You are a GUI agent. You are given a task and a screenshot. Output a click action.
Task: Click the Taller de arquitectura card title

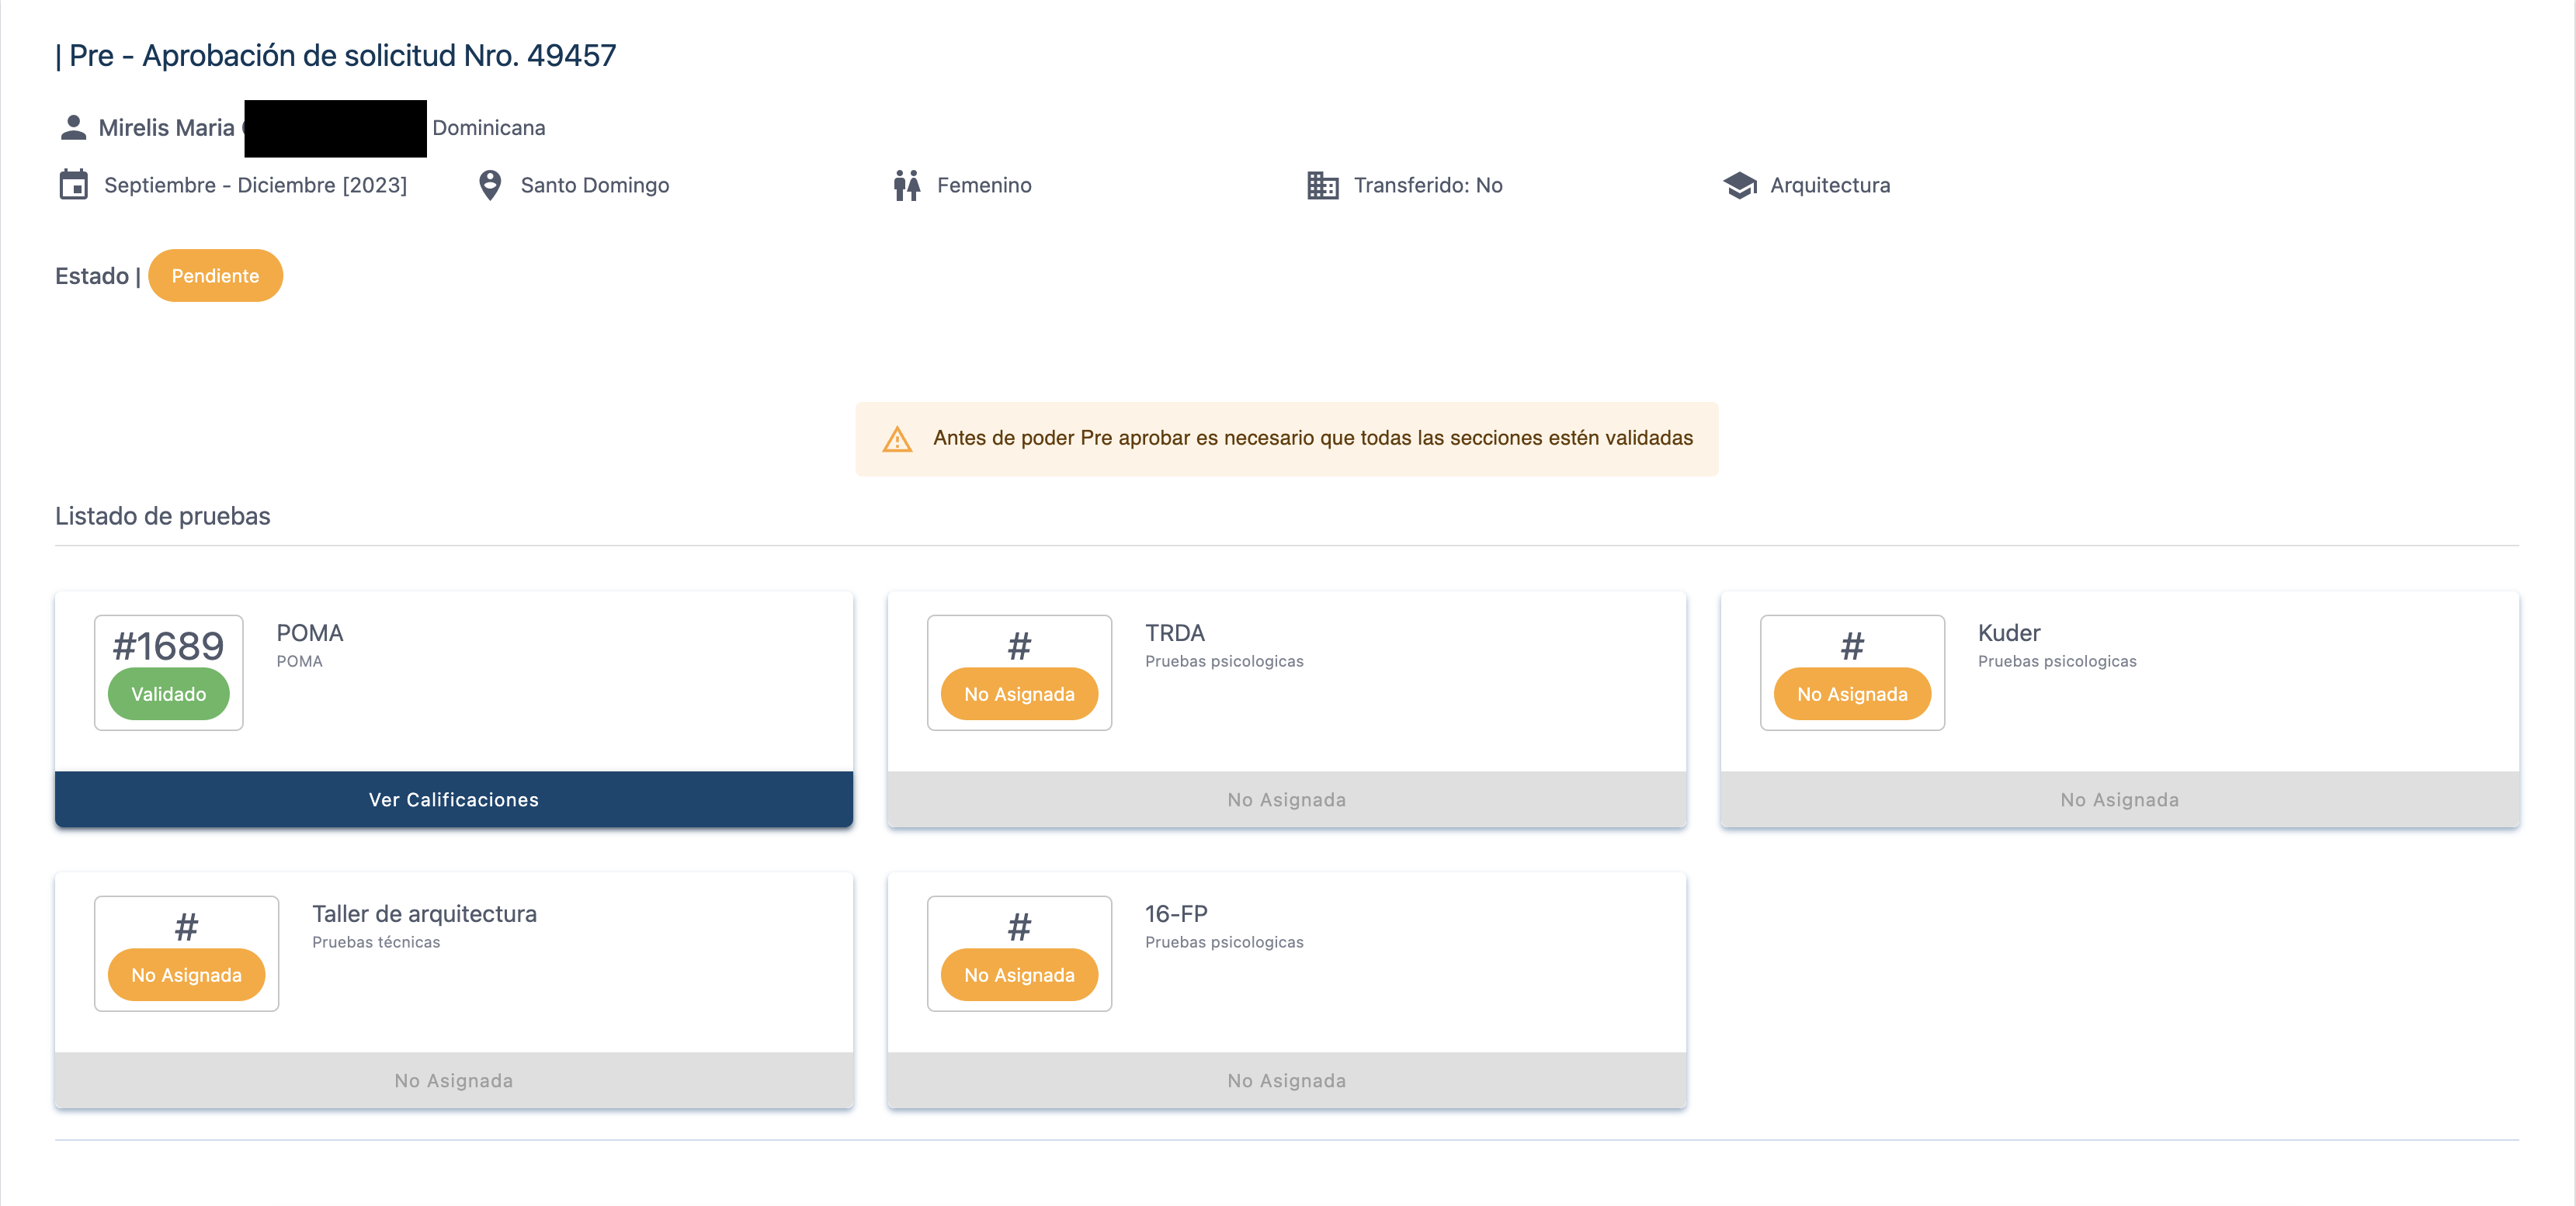tap(424, 914)
